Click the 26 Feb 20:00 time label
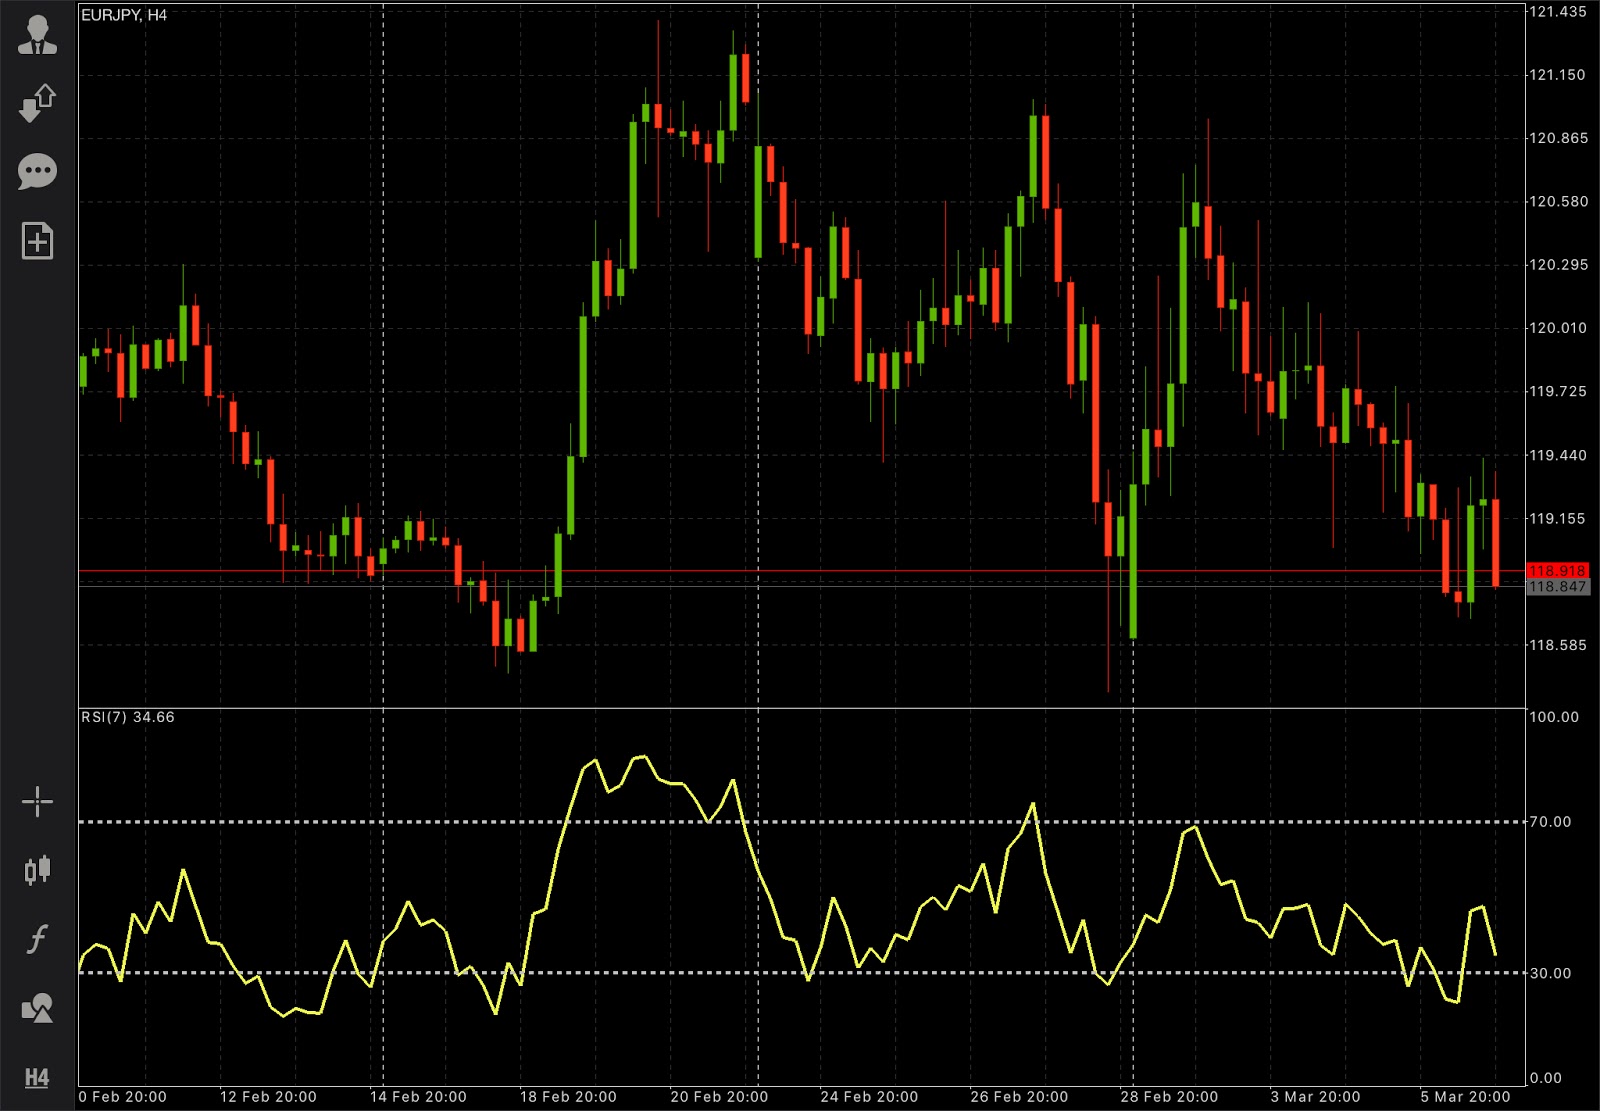 tap(1019, 1097)
